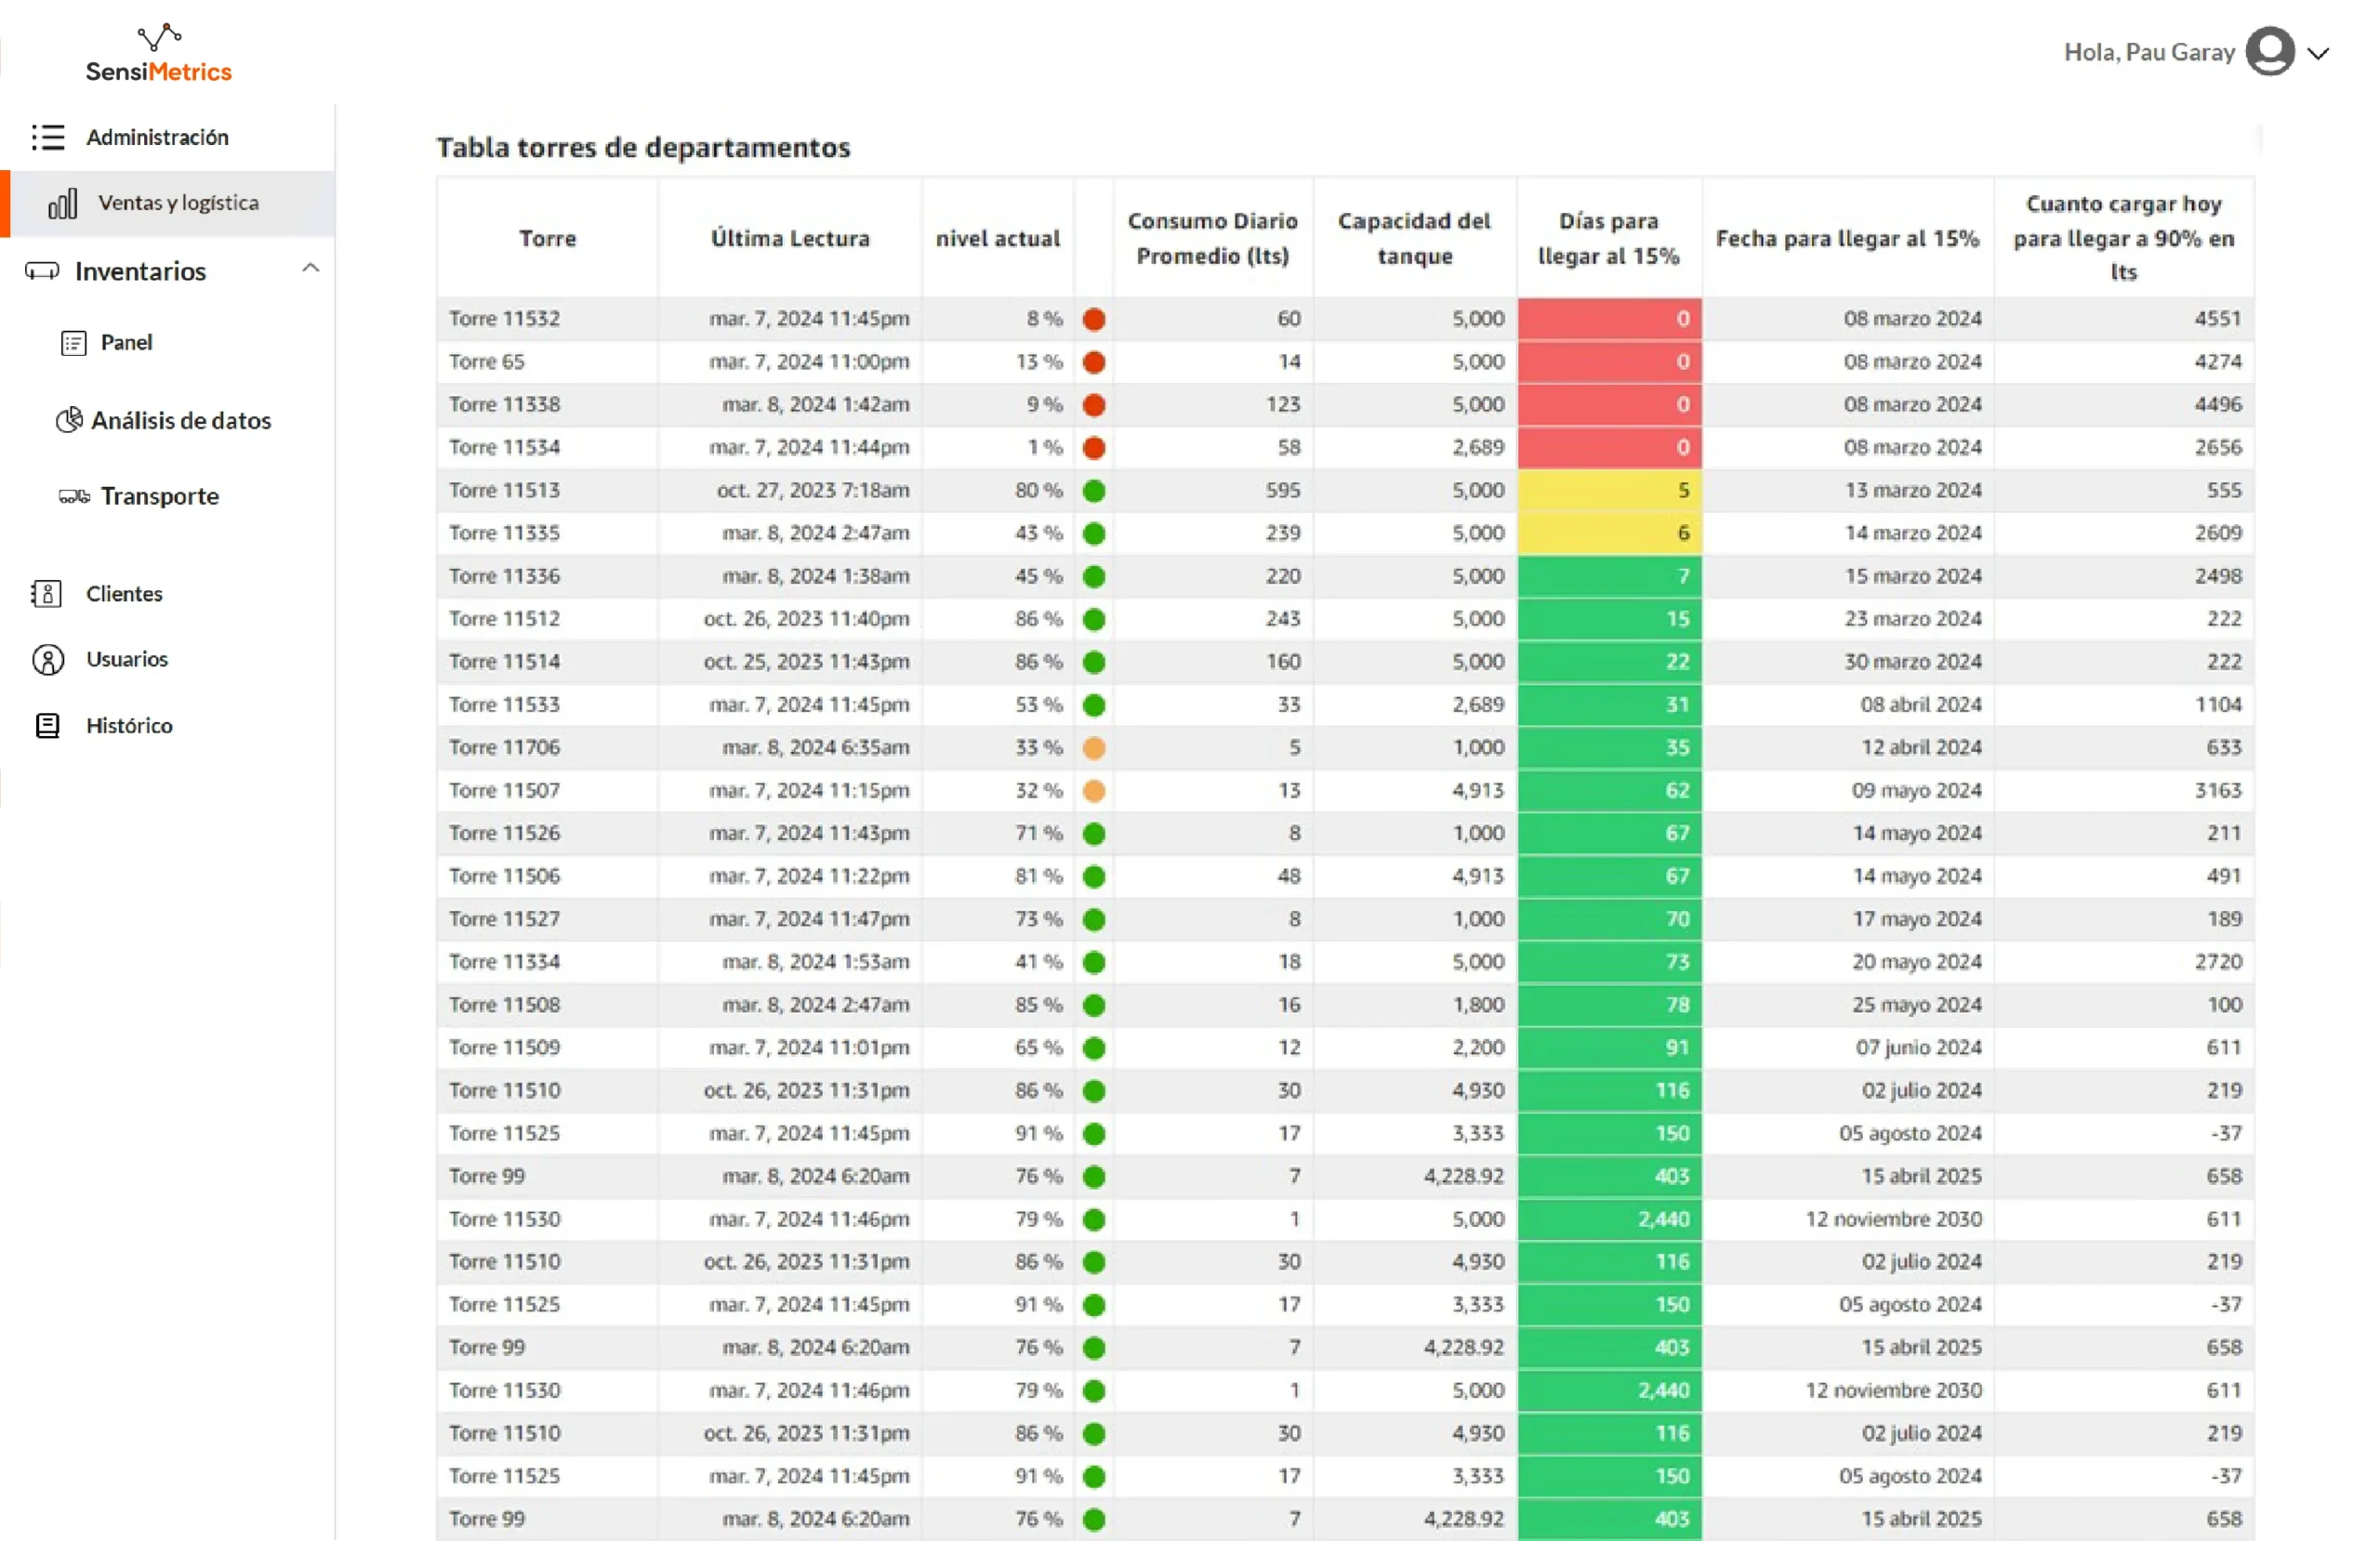2380x1541 pixels.
Task: Click green status dot for Torre 11533
Action: click(x=1094, y=705)
